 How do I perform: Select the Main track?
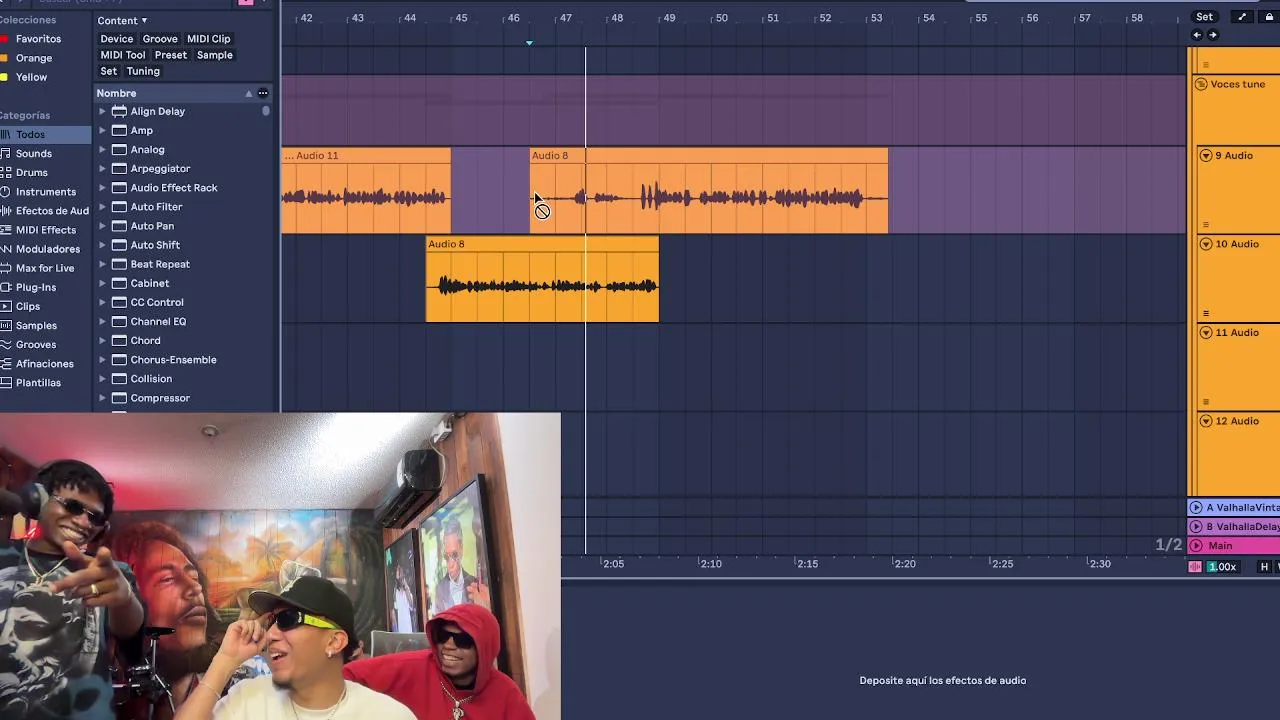pos(1234,546)
